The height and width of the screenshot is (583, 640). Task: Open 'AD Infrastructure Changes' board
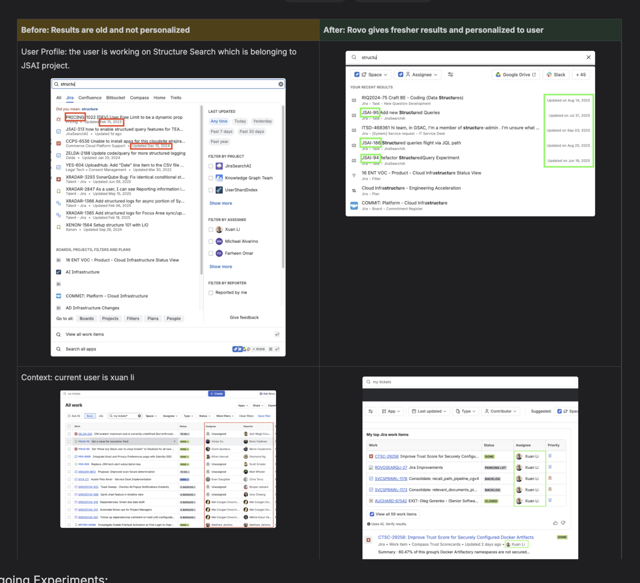pos(92,308)
